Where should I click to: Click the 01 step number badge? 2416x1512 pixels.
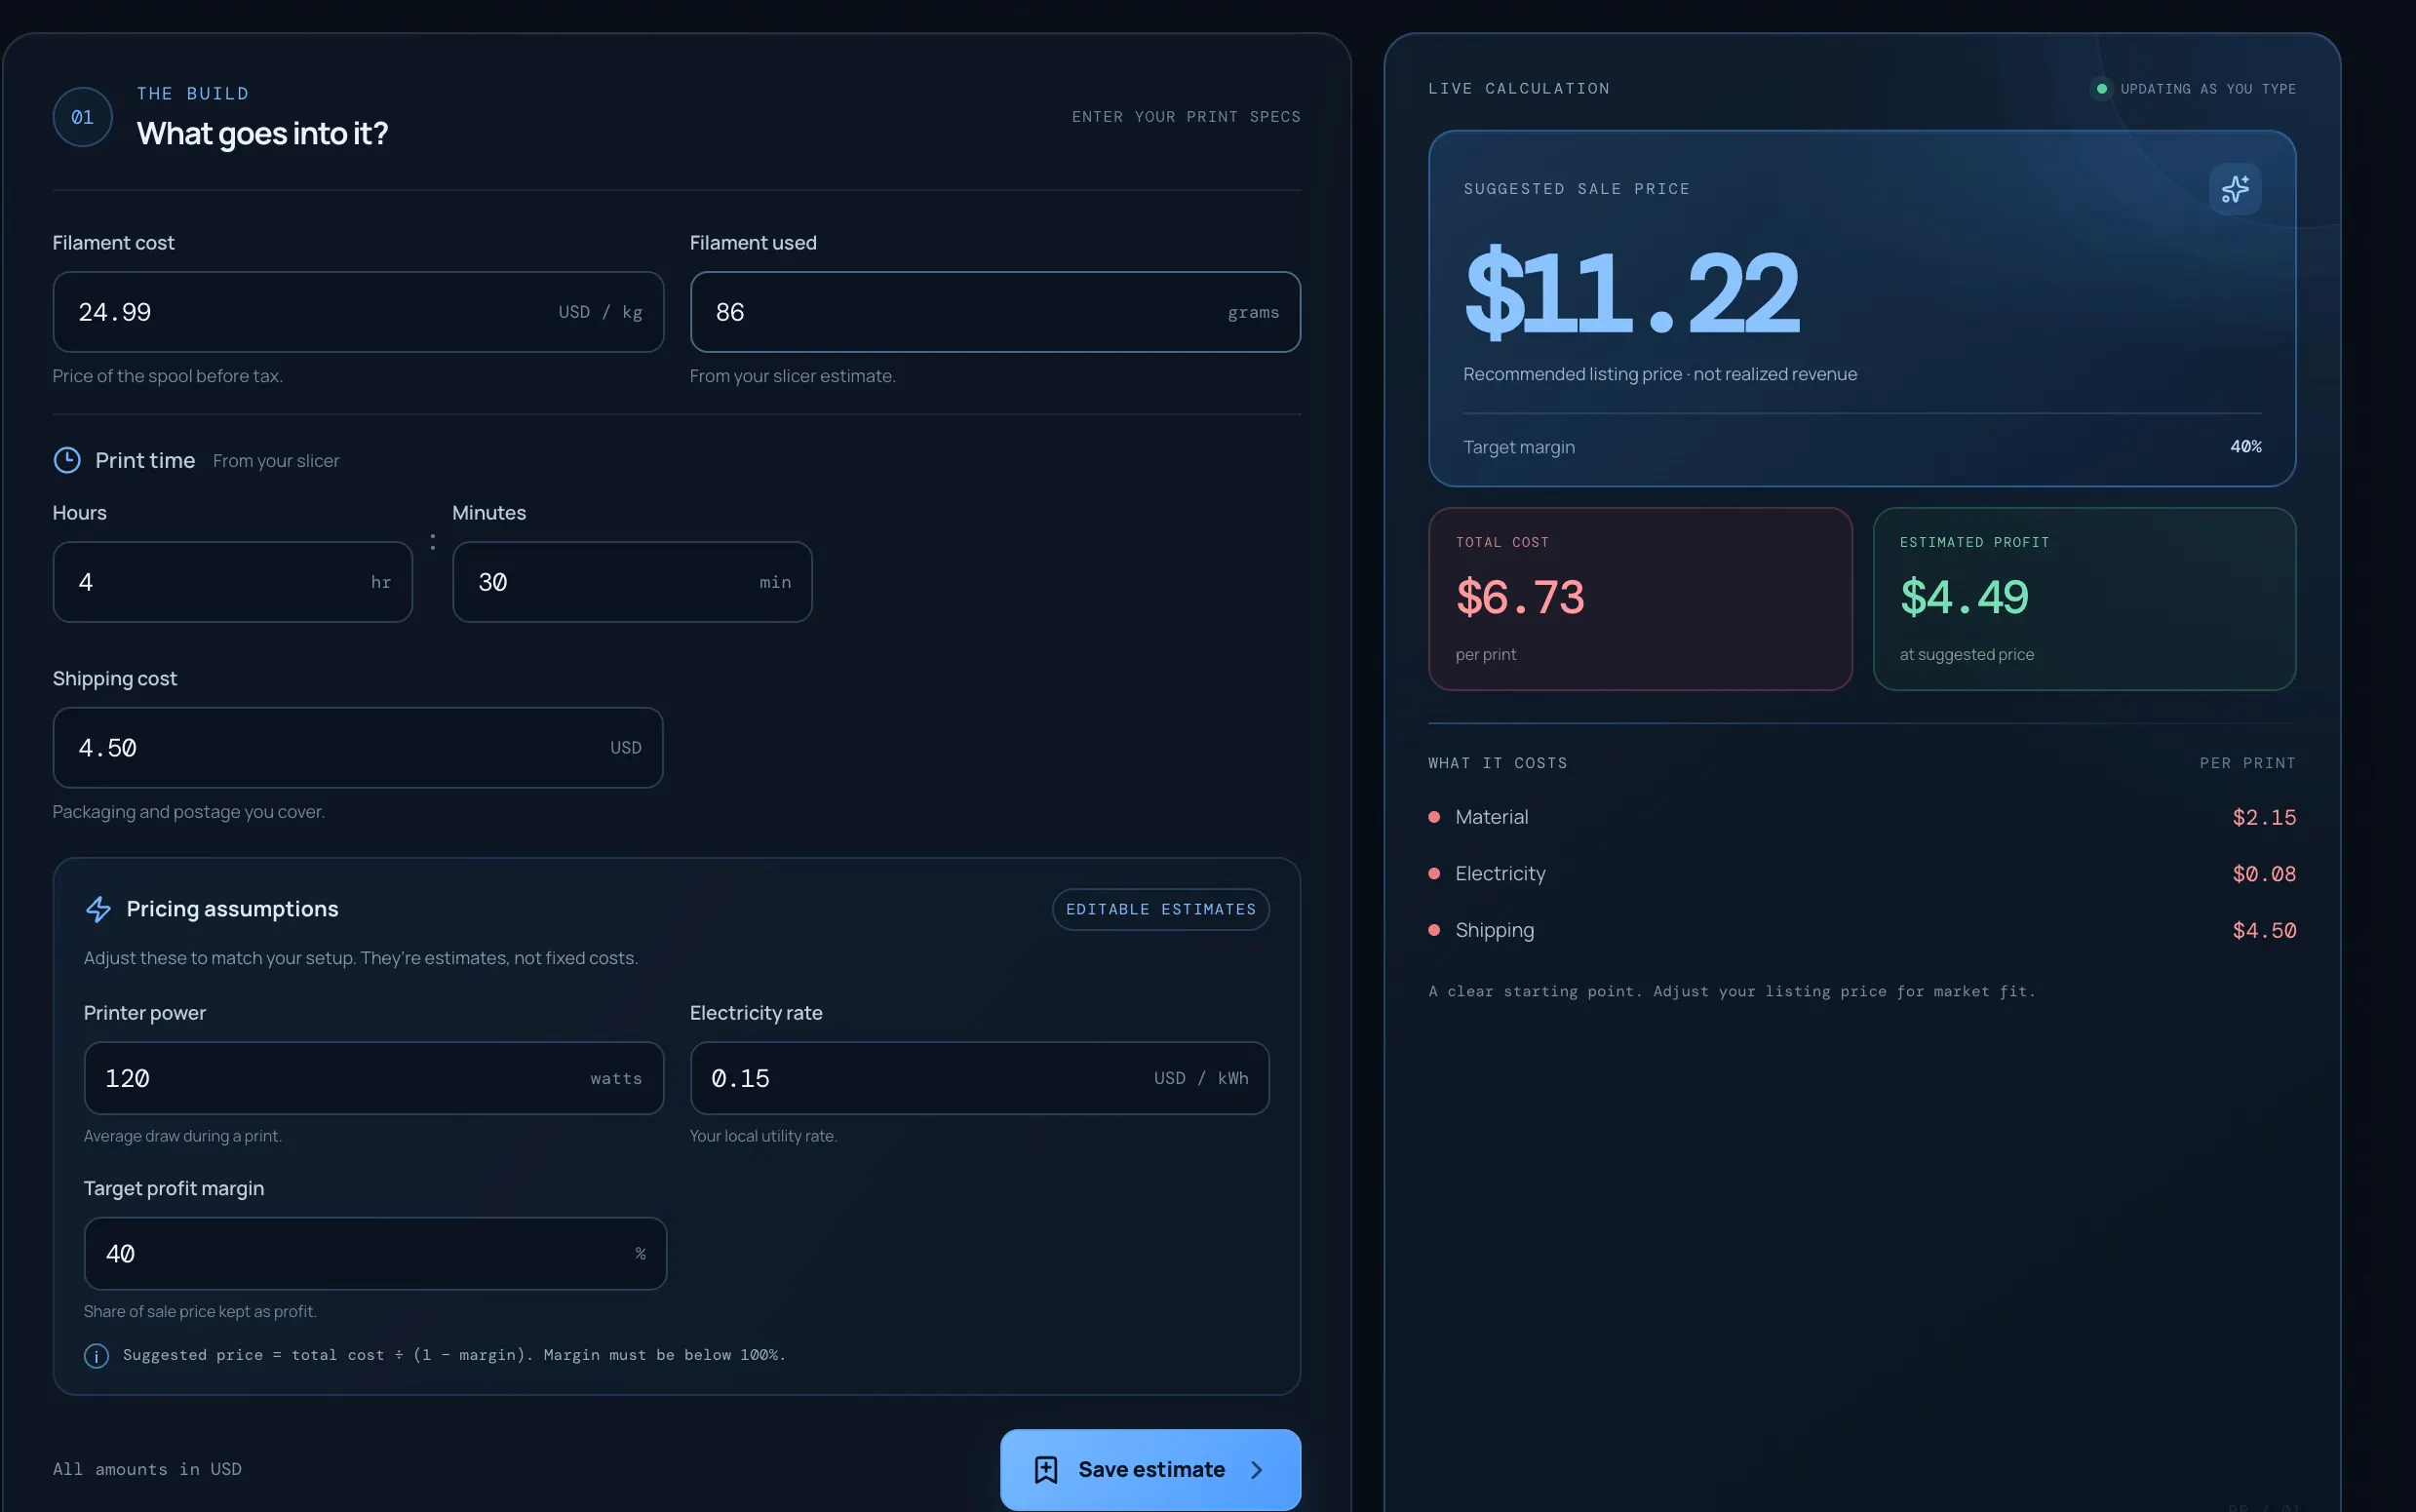pyautogui.click(x=82, y=117)
